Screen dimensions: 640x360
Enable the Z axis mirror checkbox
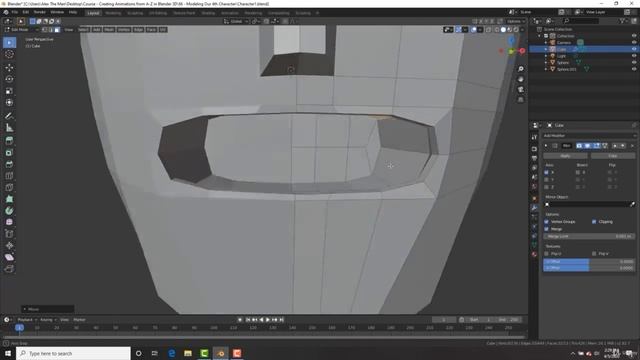[547, 187]
